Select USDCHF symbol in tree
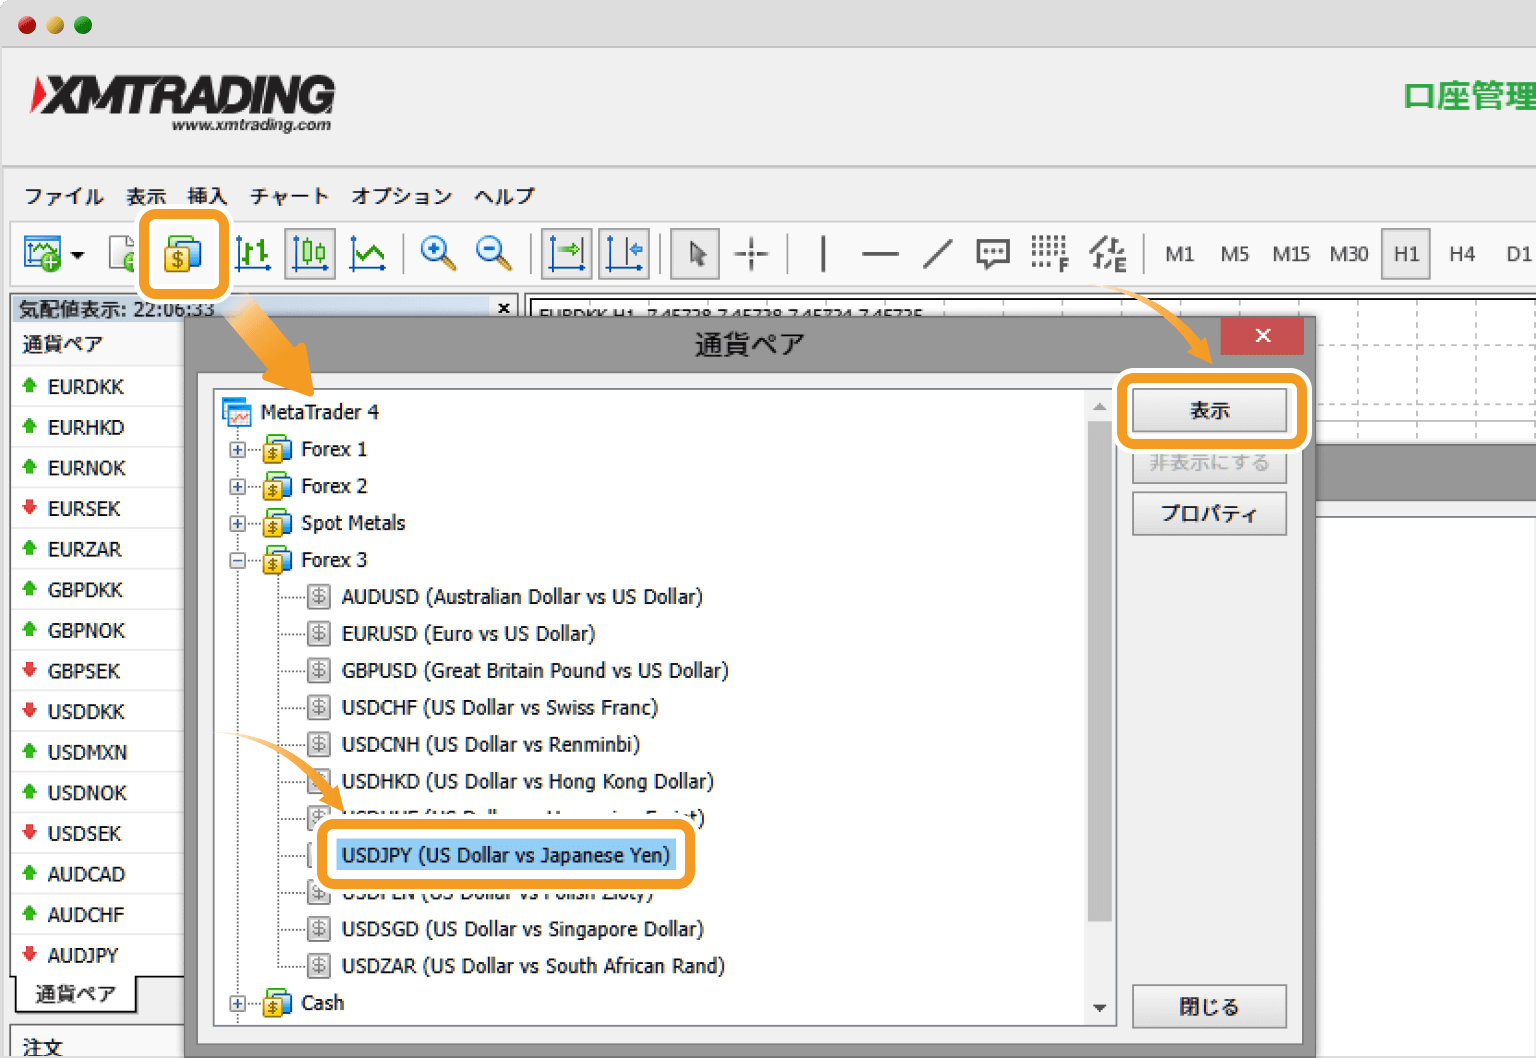Viewport: 1536px width, 1058px height. (500, 708)
